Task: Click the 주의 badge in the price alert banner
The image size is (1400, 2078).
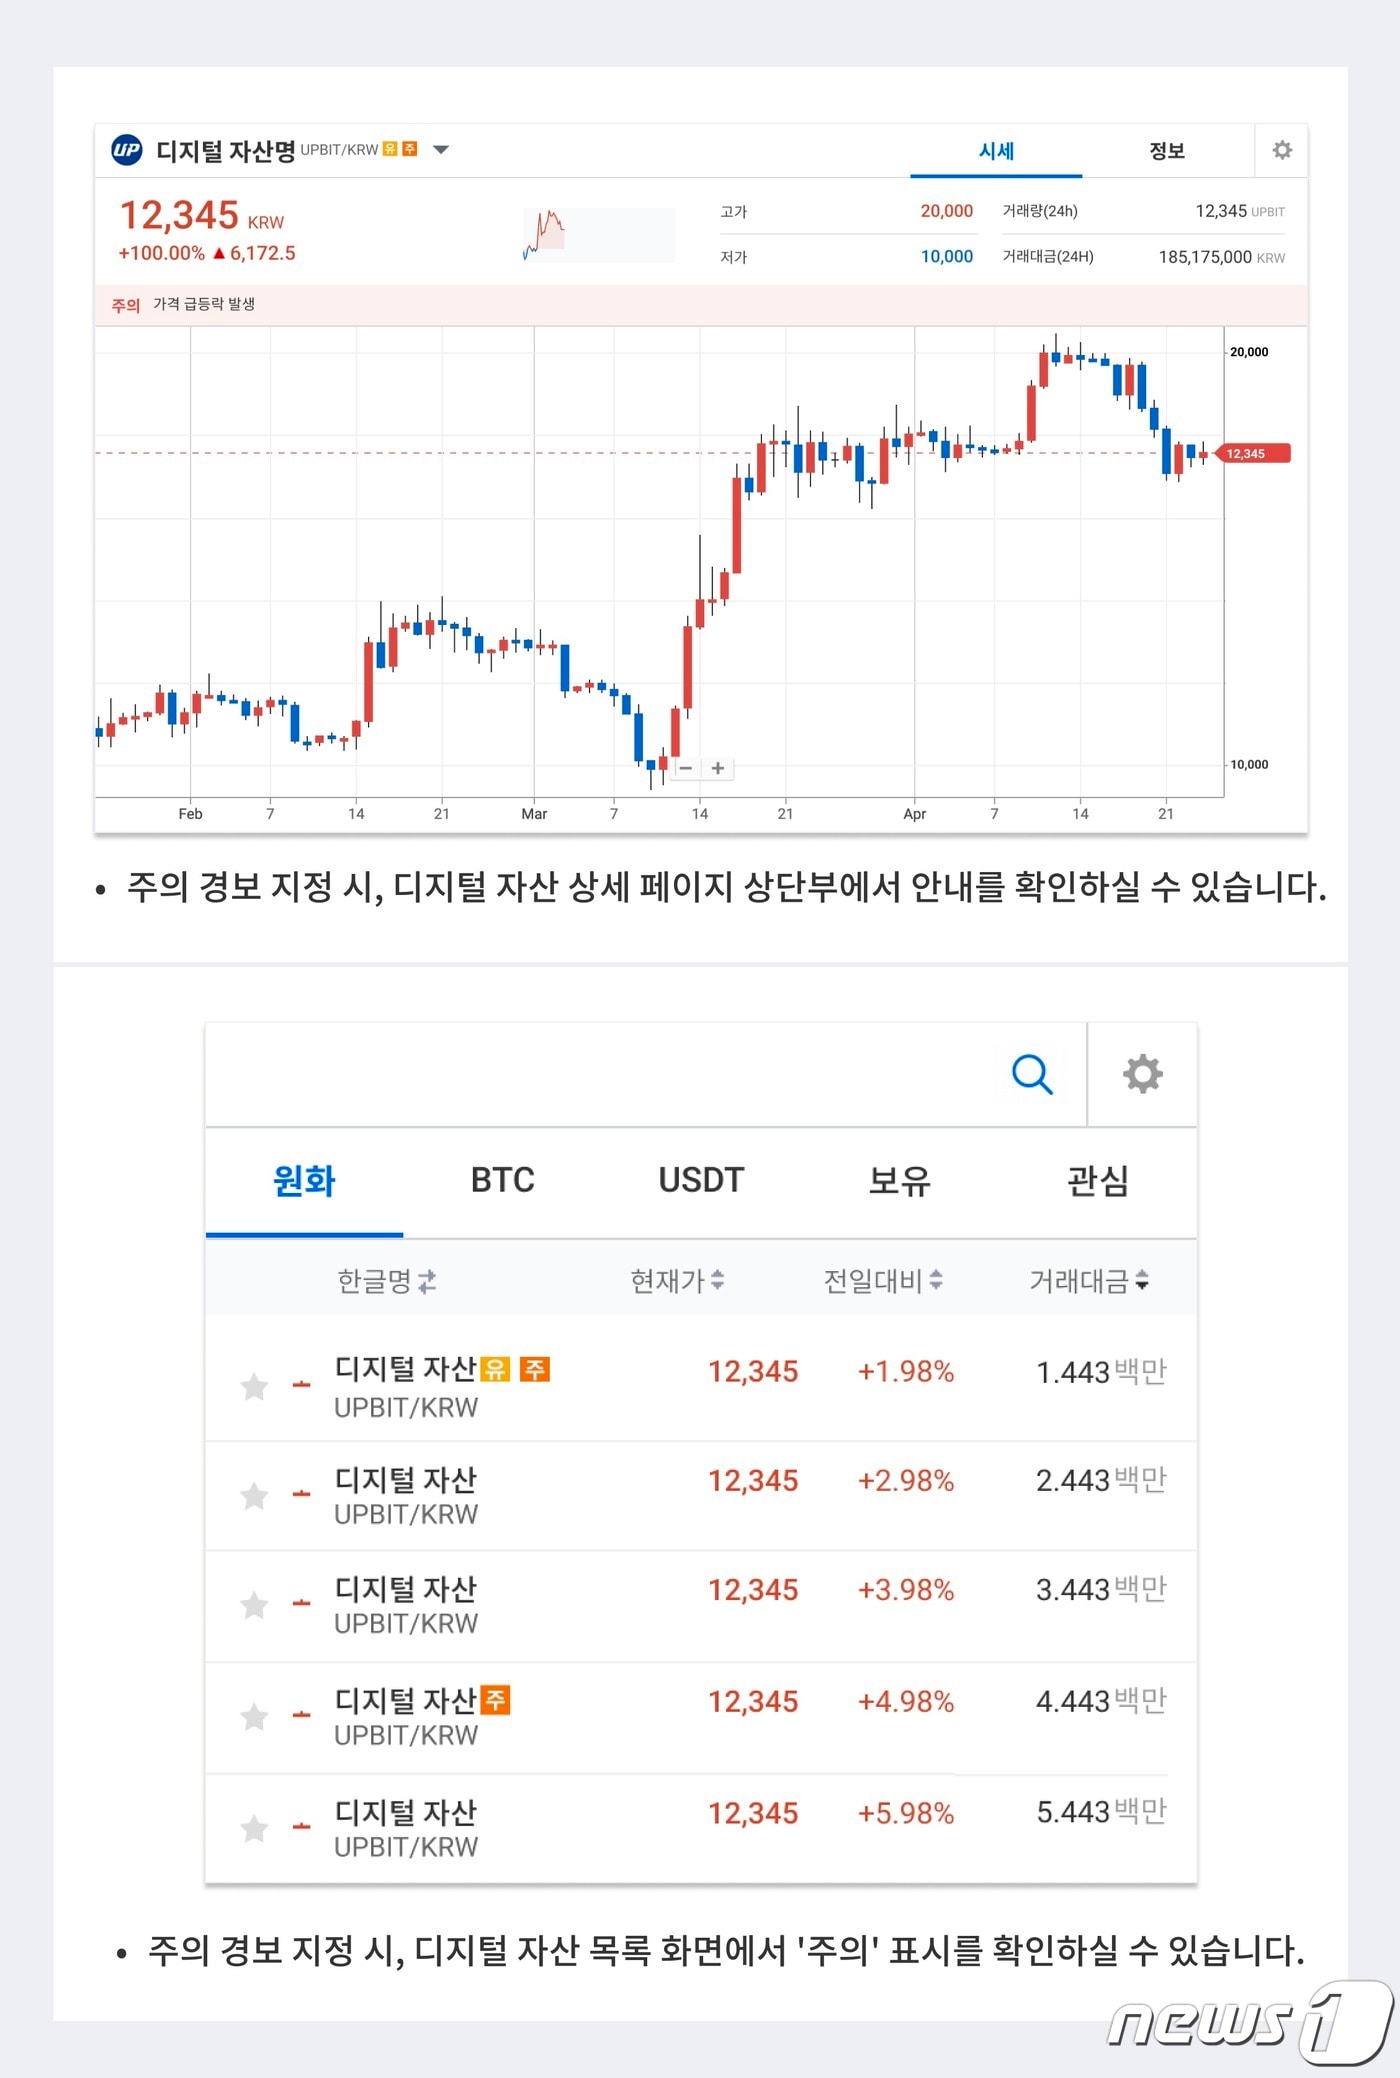Action: (123, 303)
